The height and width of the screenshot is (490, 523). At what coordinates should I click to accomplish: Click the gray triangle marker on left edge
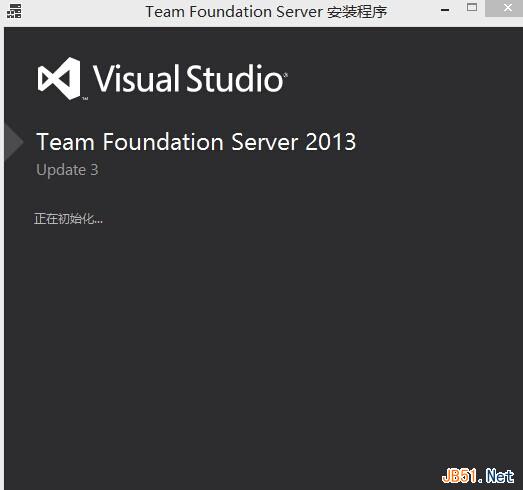(x=14, y=142)
